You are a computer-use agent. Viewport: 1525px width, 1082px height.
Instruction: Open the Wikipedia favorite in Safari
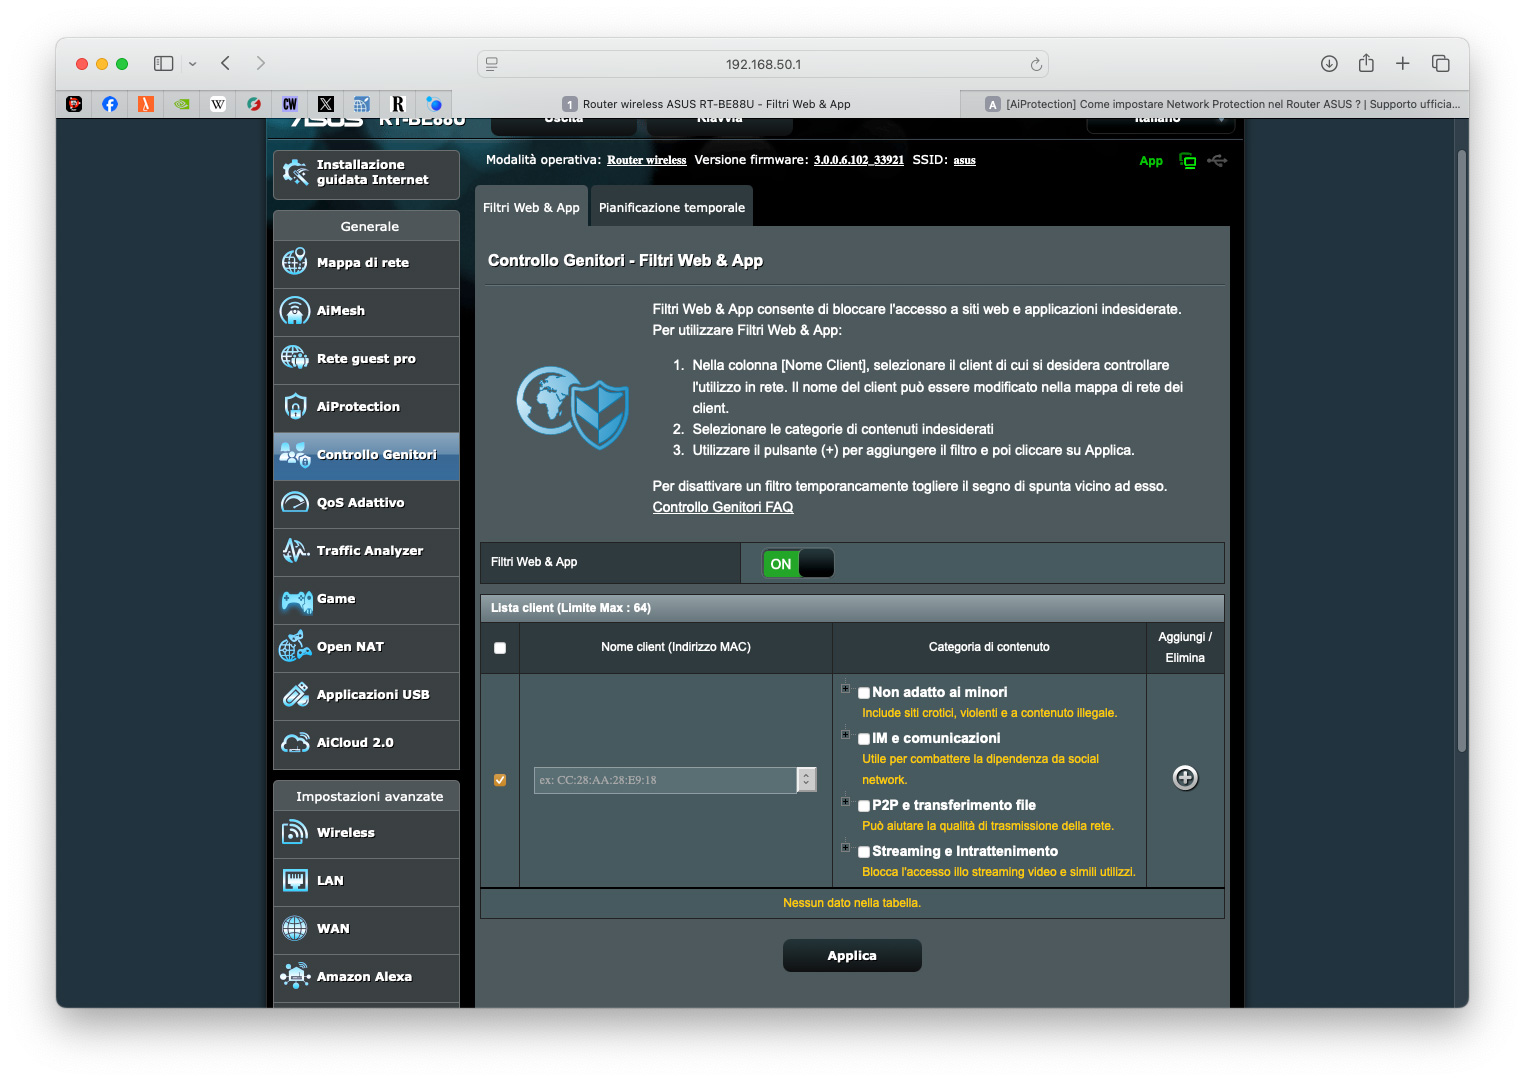pyautogui.click(x=218, y=104)
